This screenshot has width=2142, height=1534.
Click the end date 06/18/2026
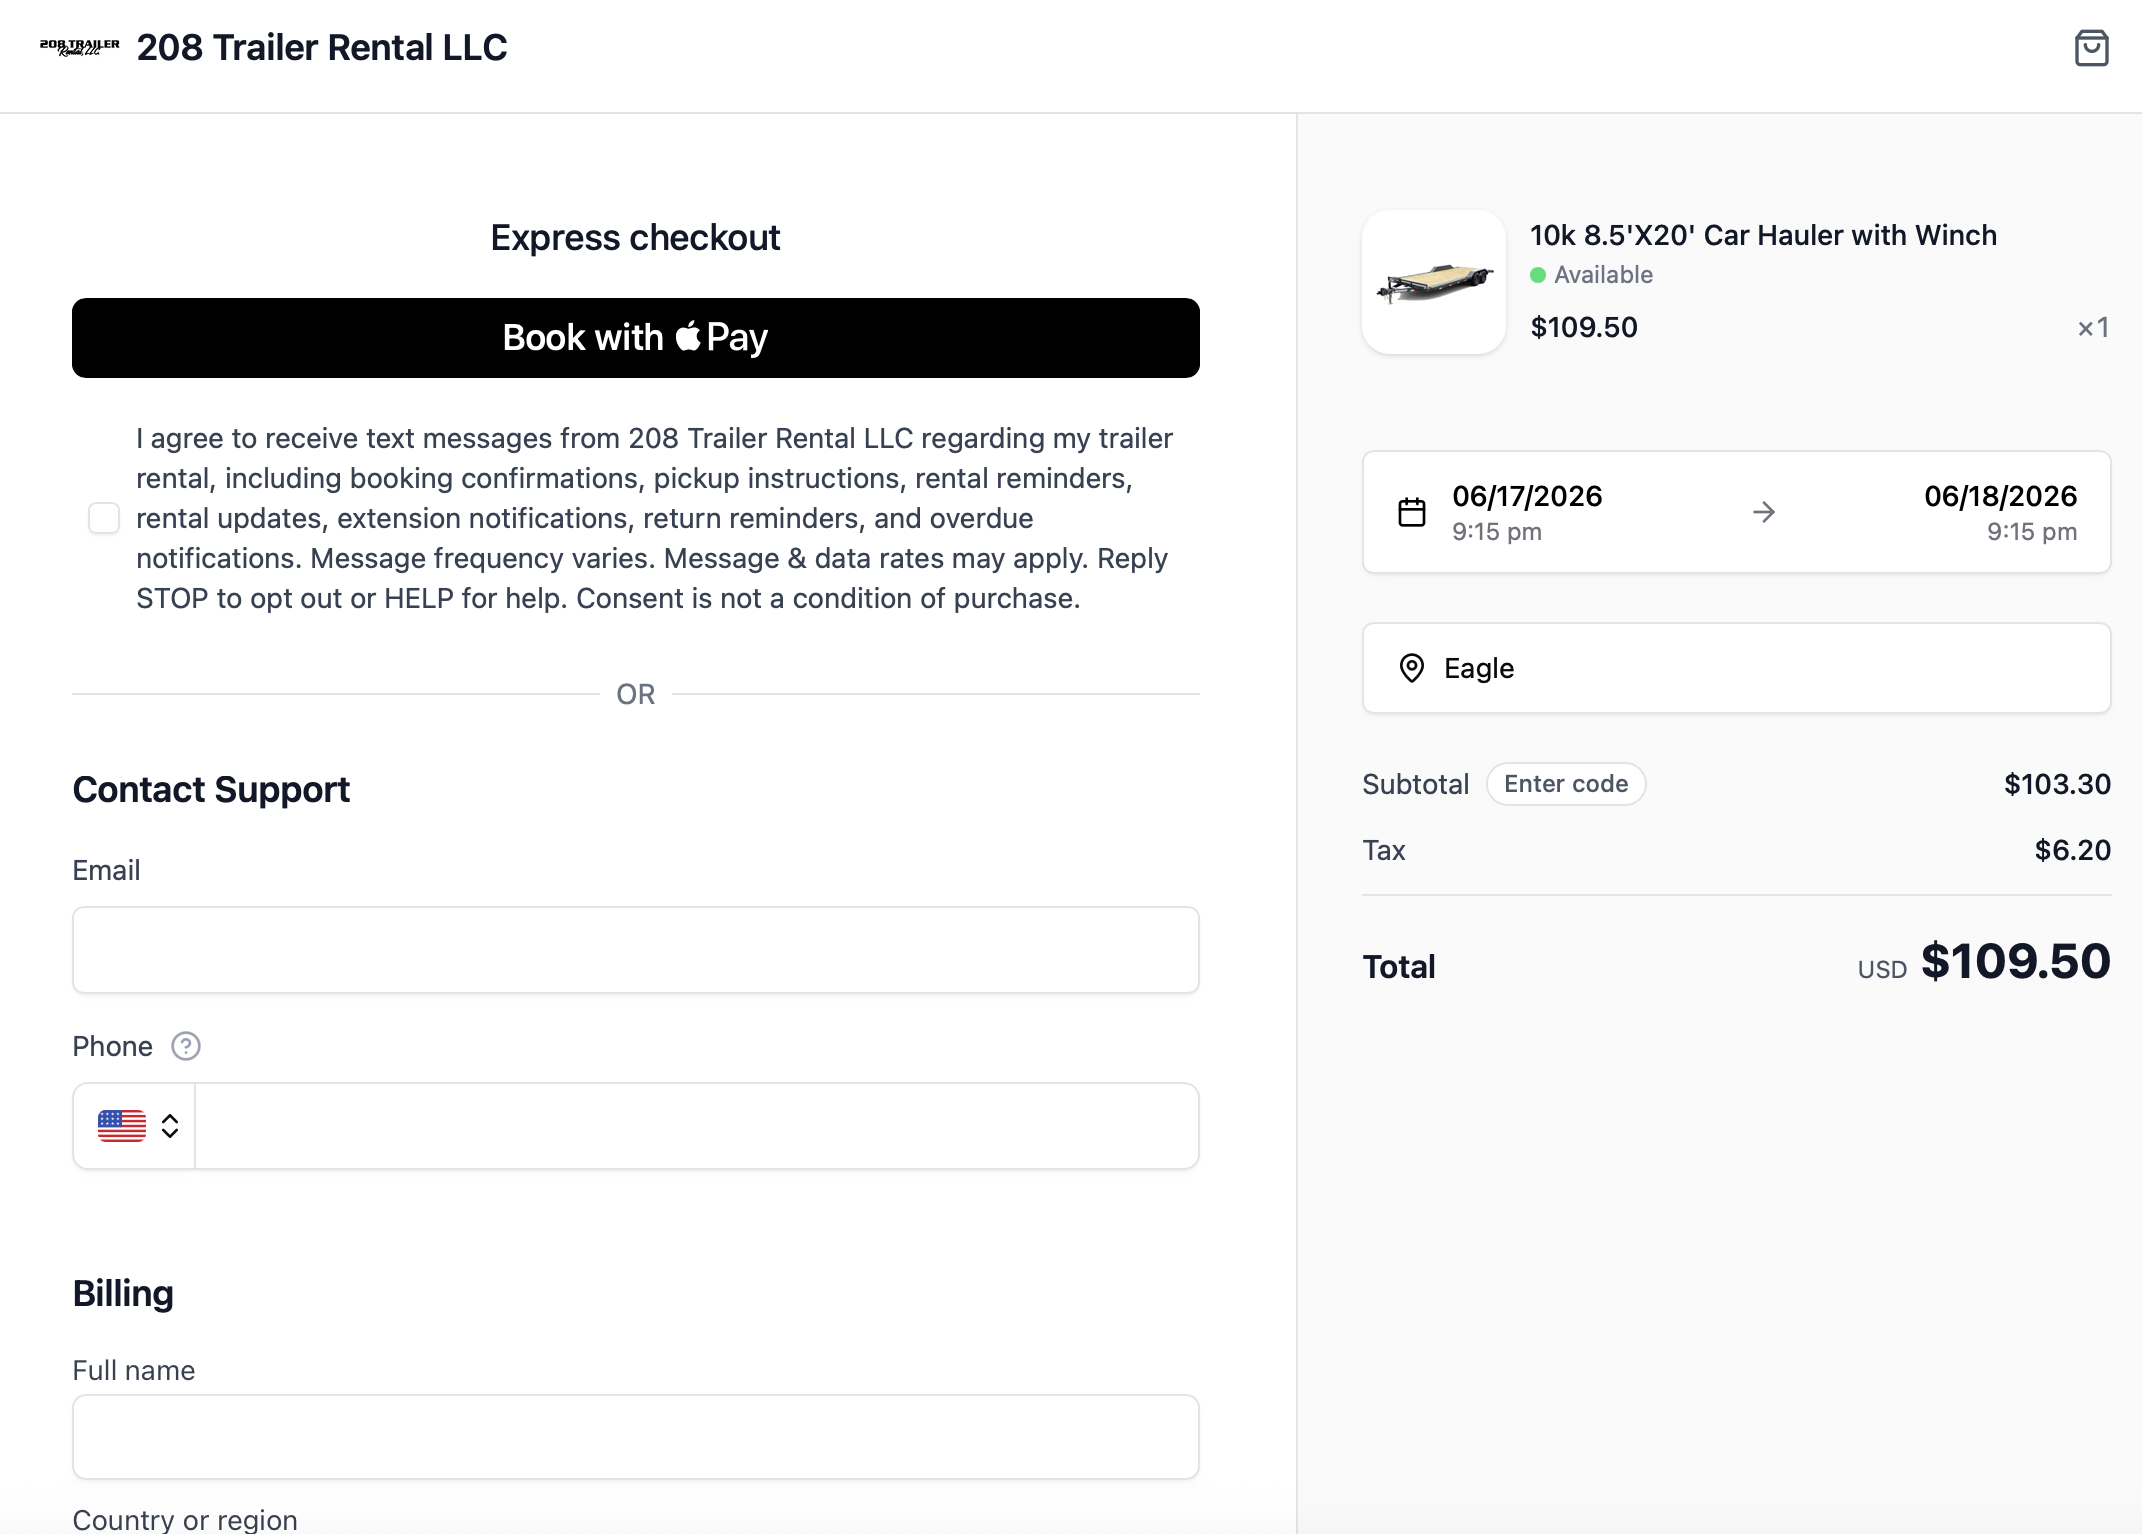[x=2001, y=496]
